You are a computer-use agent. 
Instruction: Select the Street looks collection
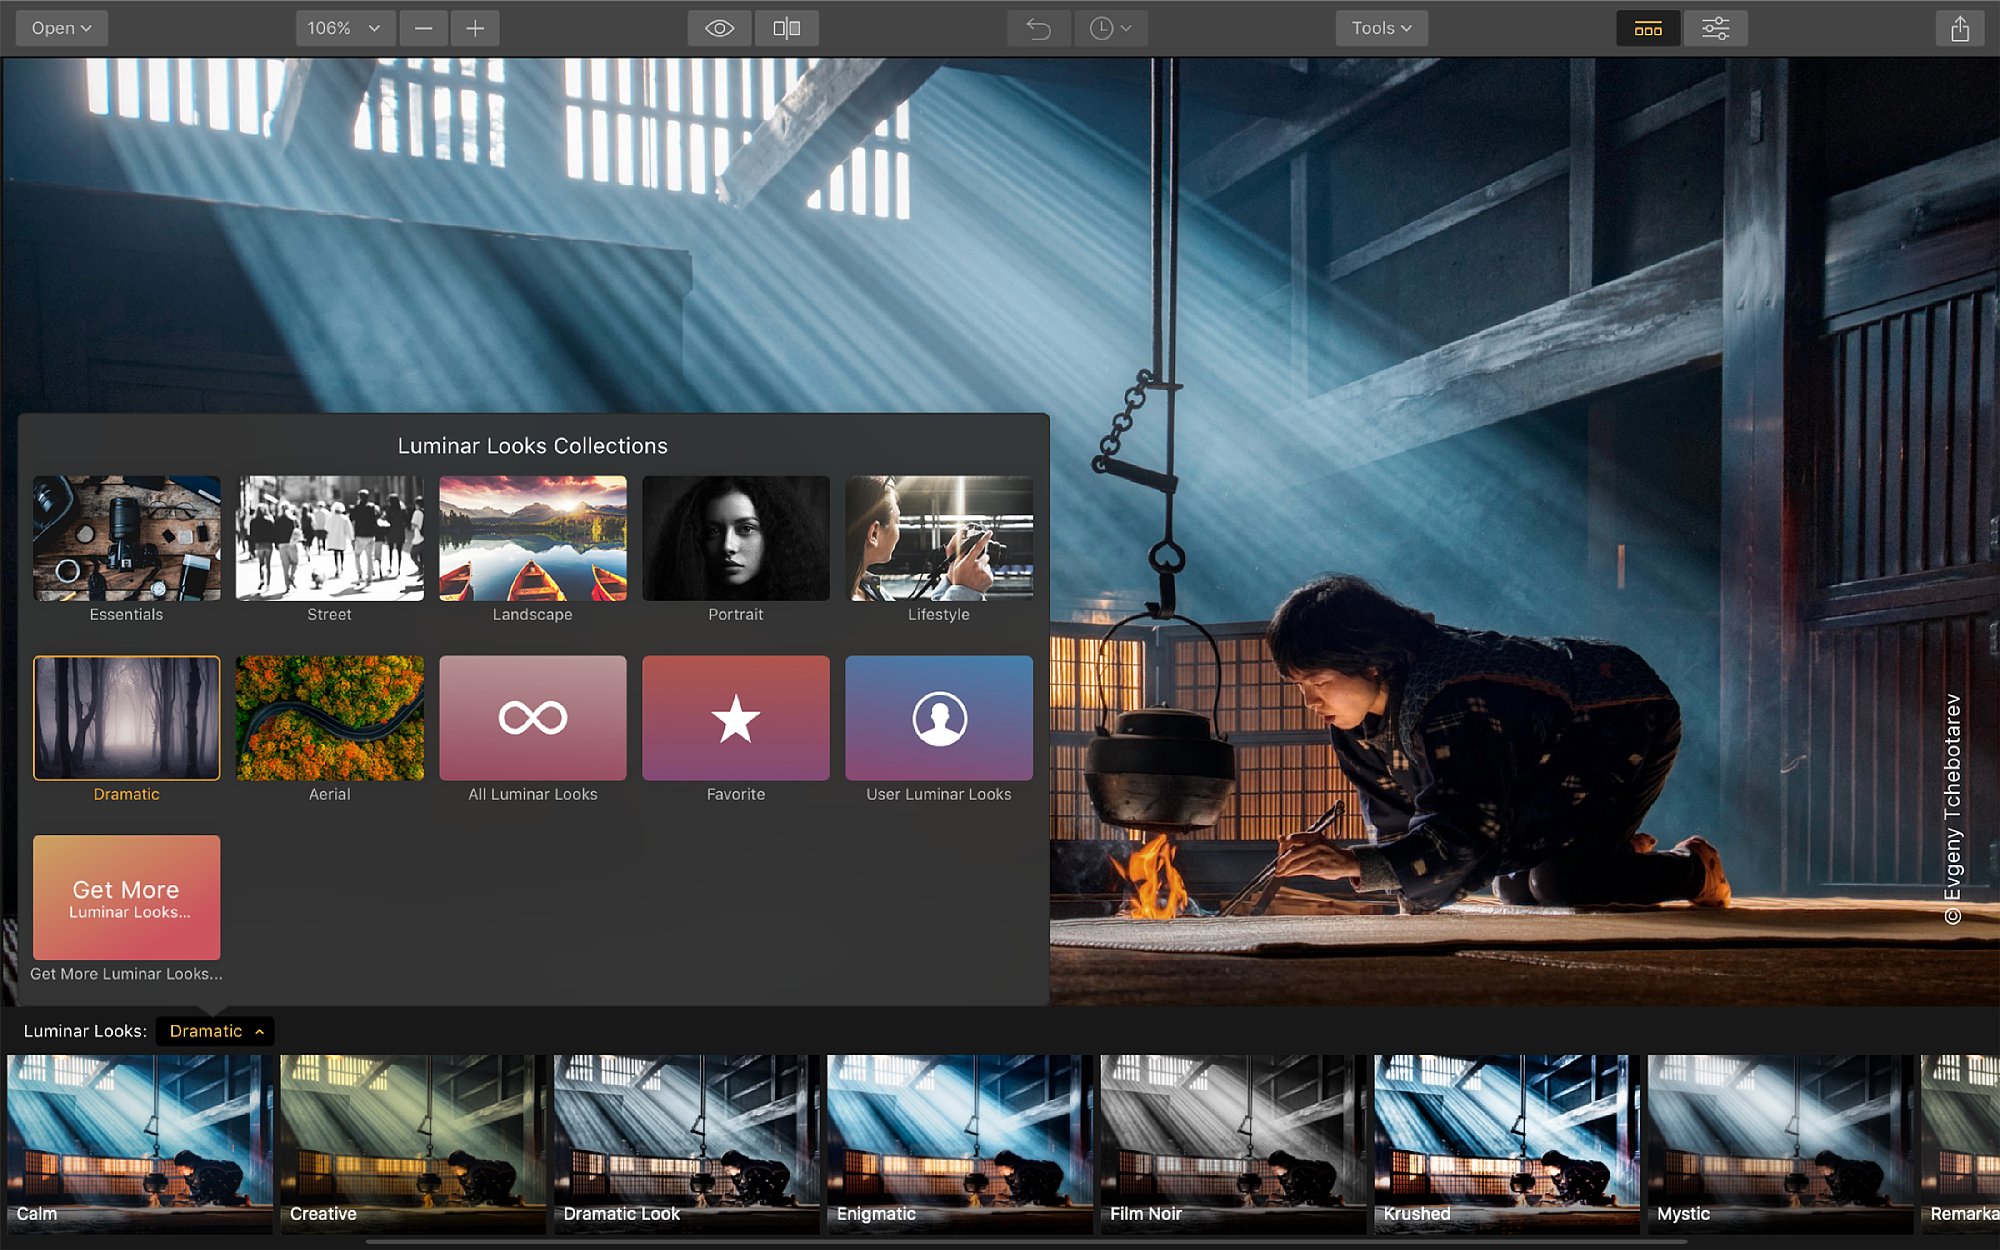[330, 538]
